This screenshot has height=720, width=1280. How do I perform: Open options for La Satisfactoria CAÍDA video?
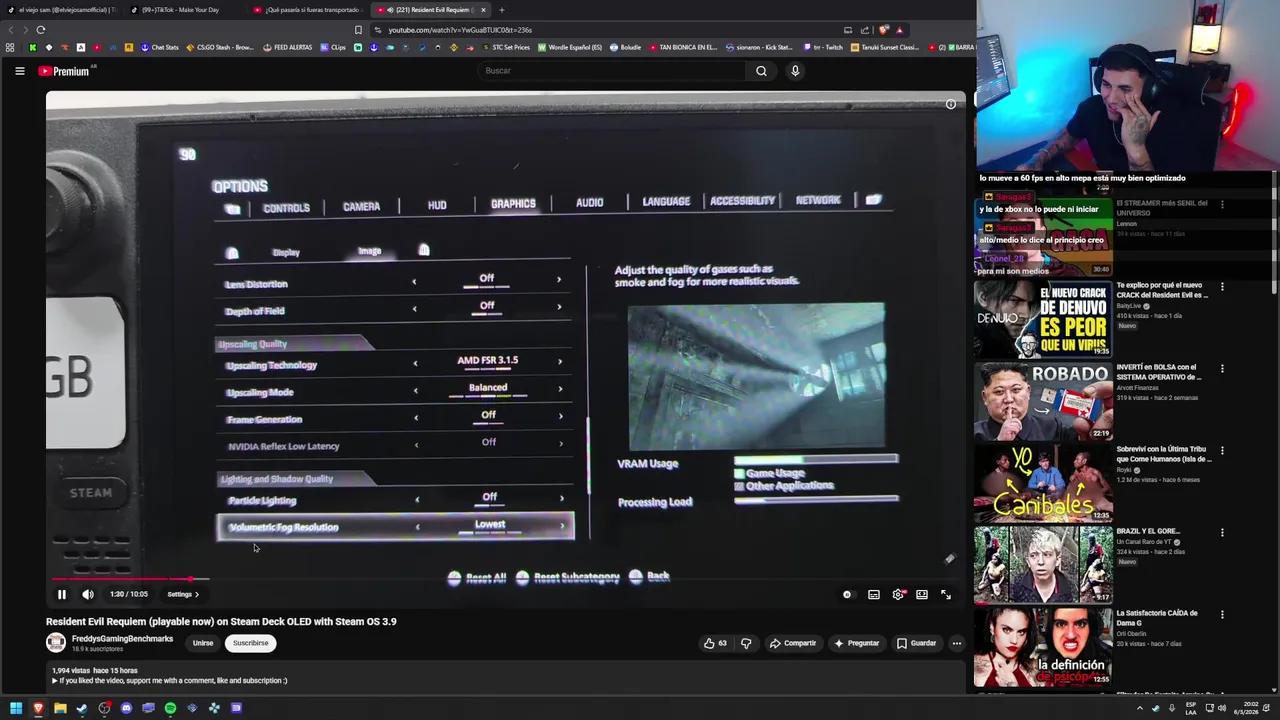point(1222,615)
